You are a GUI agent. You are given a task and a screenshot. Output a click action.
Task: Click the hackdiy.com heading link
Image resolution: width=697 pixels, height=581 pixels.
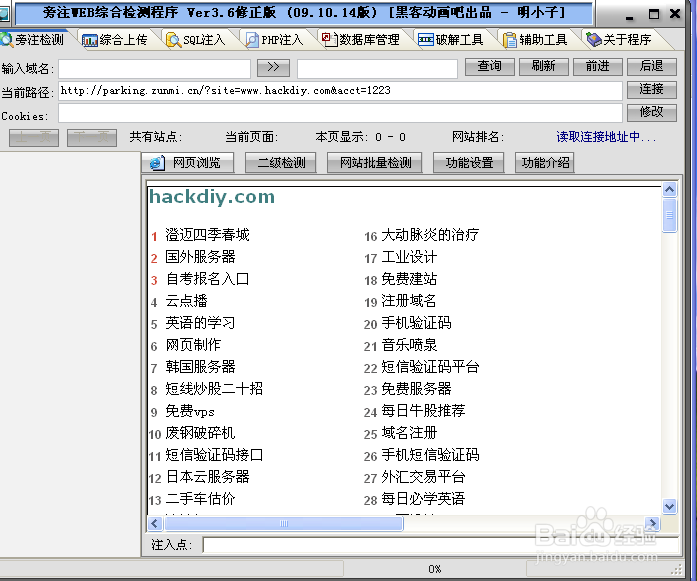pyautogui.click(x=212, y=197)
